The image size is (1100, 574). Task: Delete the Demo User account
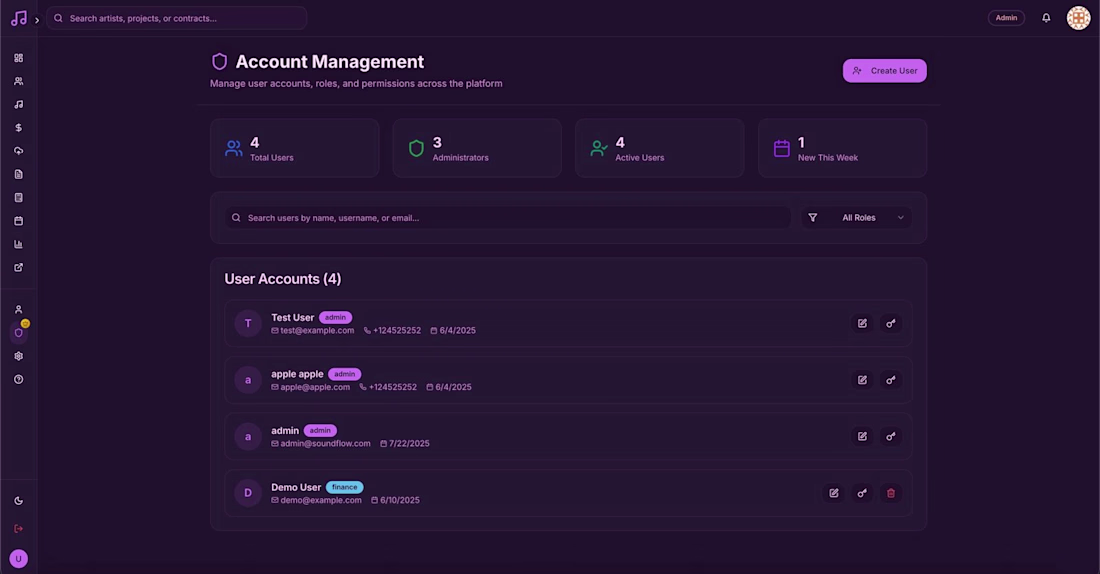click(x=890, y=493)
